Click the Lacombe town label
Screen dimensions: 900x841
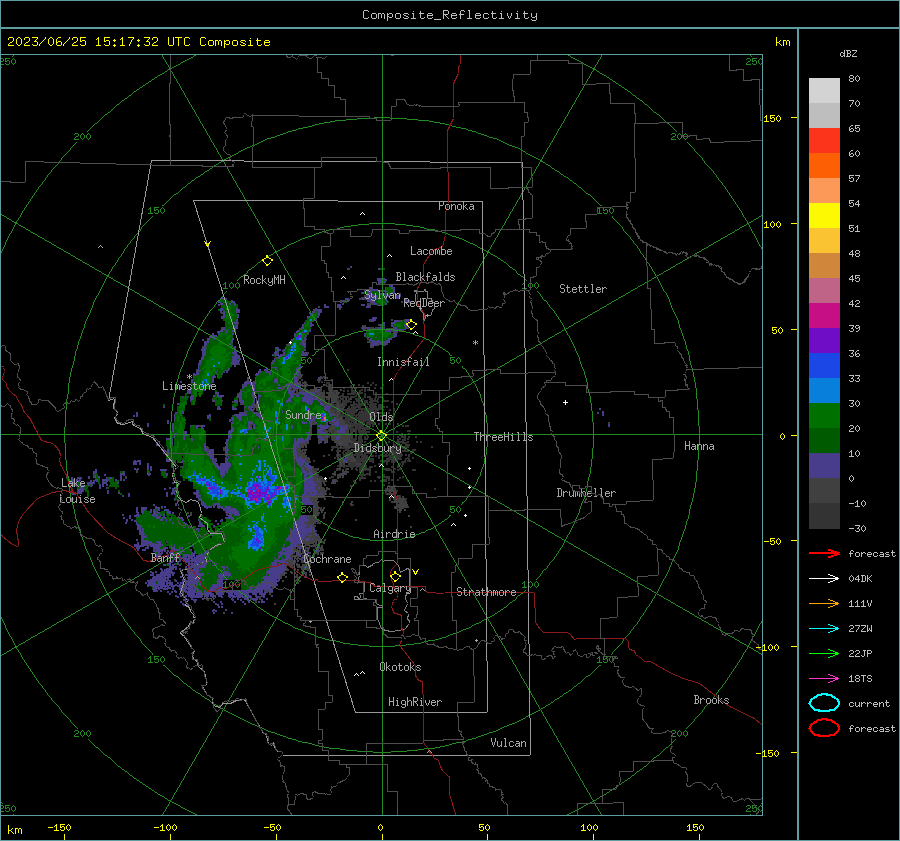click(x=431, y=251)
